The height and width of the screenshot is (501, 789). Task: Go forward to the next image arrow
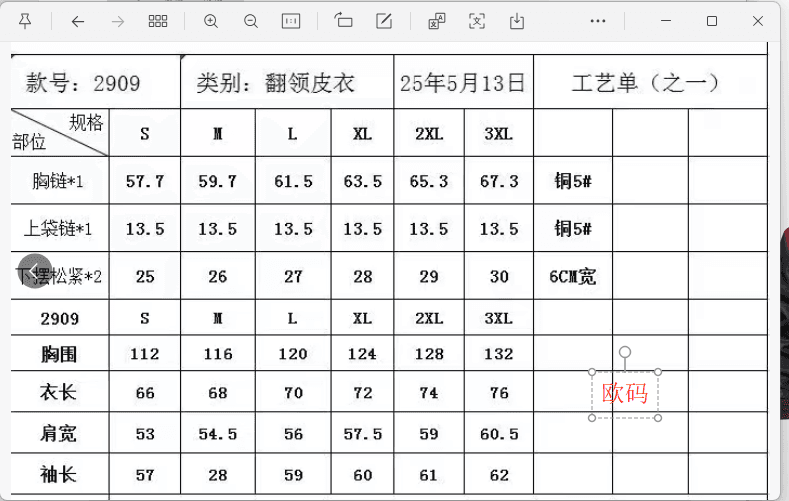[x=118, y=21]
